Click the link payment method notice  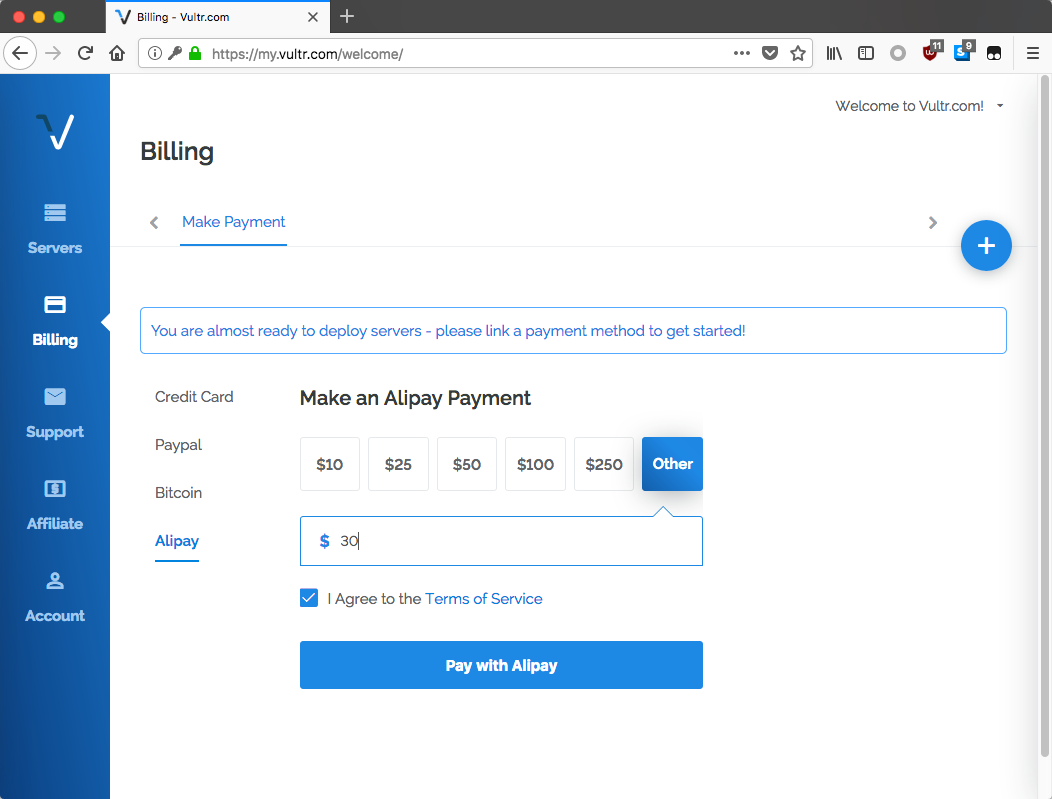tap(573, 331)
